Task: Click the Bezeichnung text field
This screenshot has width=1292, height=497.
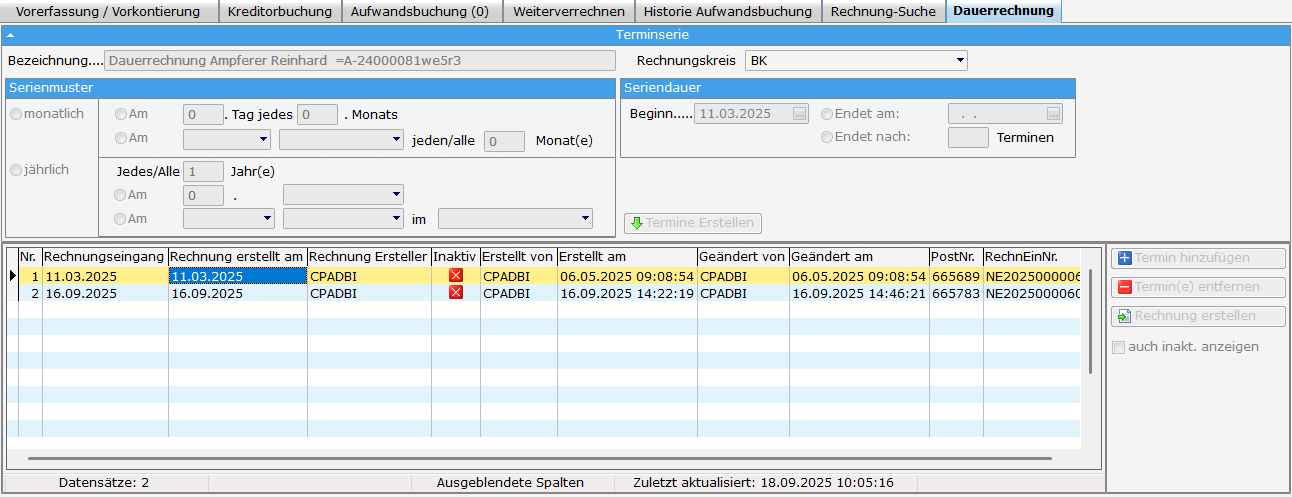Action: (x=360, y=60)
